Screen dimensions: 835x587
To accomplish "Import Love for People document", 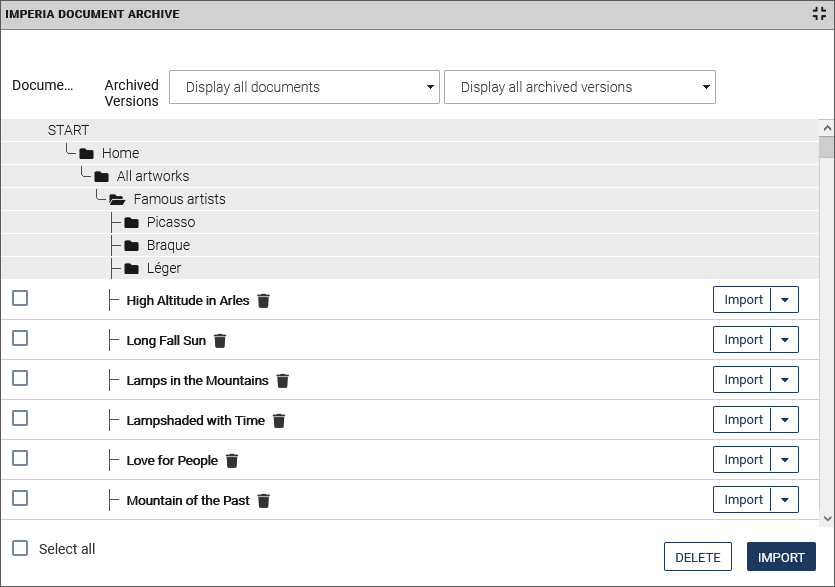I will point(742,460).
